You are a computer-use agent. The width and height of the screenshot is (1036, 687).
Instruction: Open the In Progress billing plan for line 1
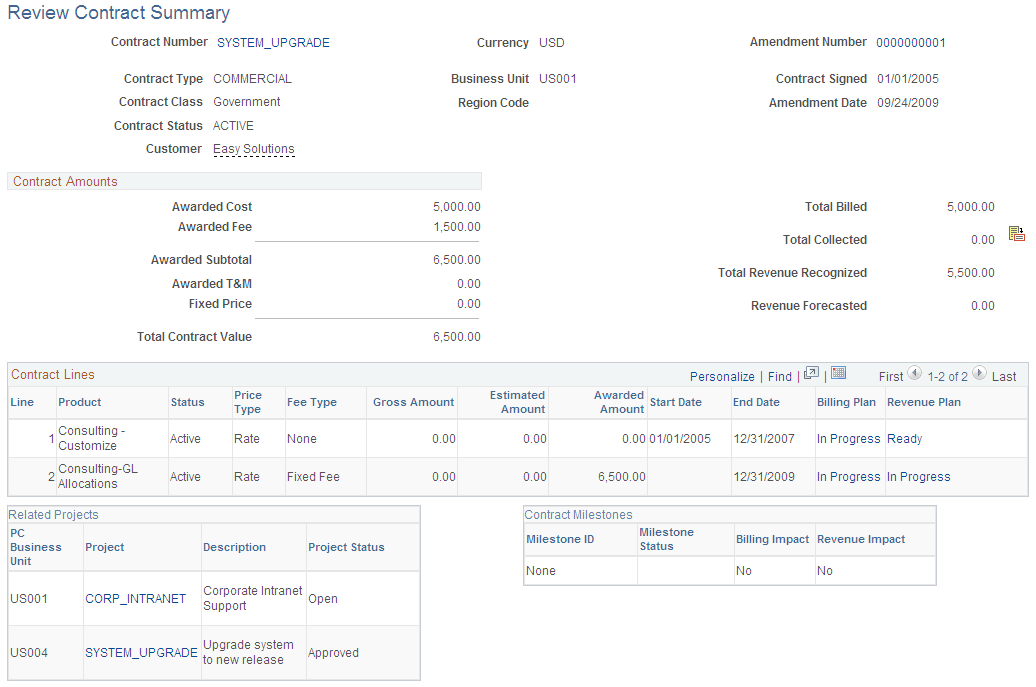[848, 438]
